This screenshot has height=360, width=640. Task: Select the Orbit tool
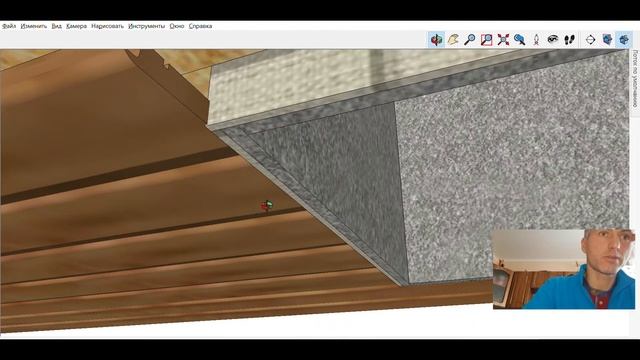pos(436,40)
